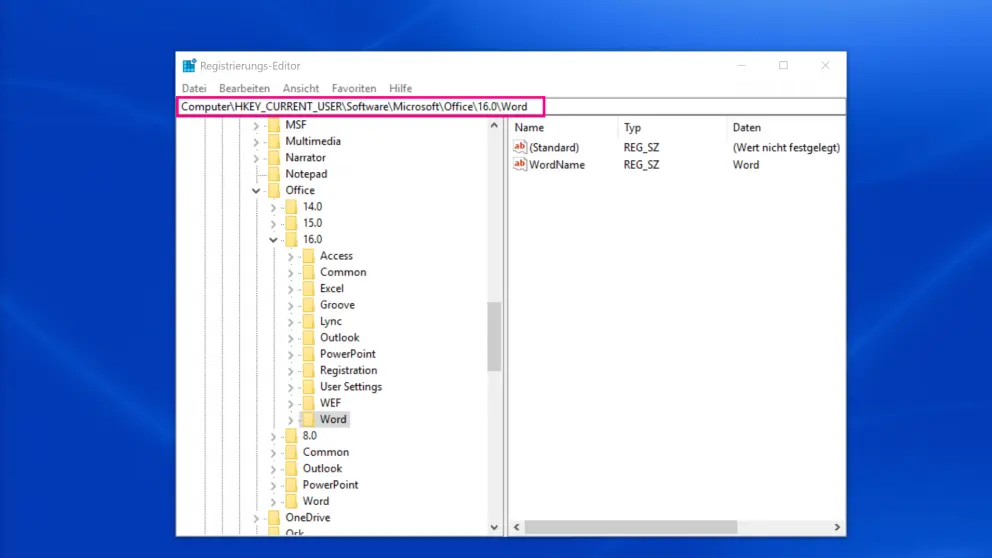Expand the 14.0 key node

click(273, 207)
